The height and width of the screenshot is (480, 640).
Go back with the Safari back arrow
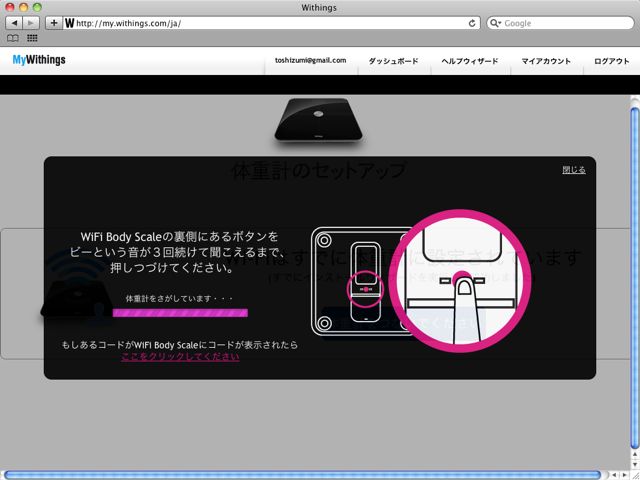click(14, 23)
